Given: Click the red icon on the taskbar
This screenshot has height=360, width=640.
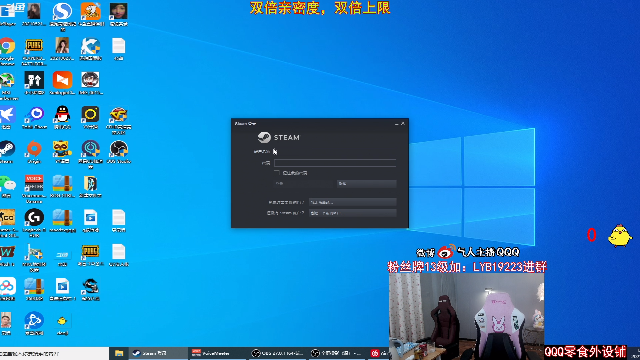Looking at the screenshot, I should 375,353.
